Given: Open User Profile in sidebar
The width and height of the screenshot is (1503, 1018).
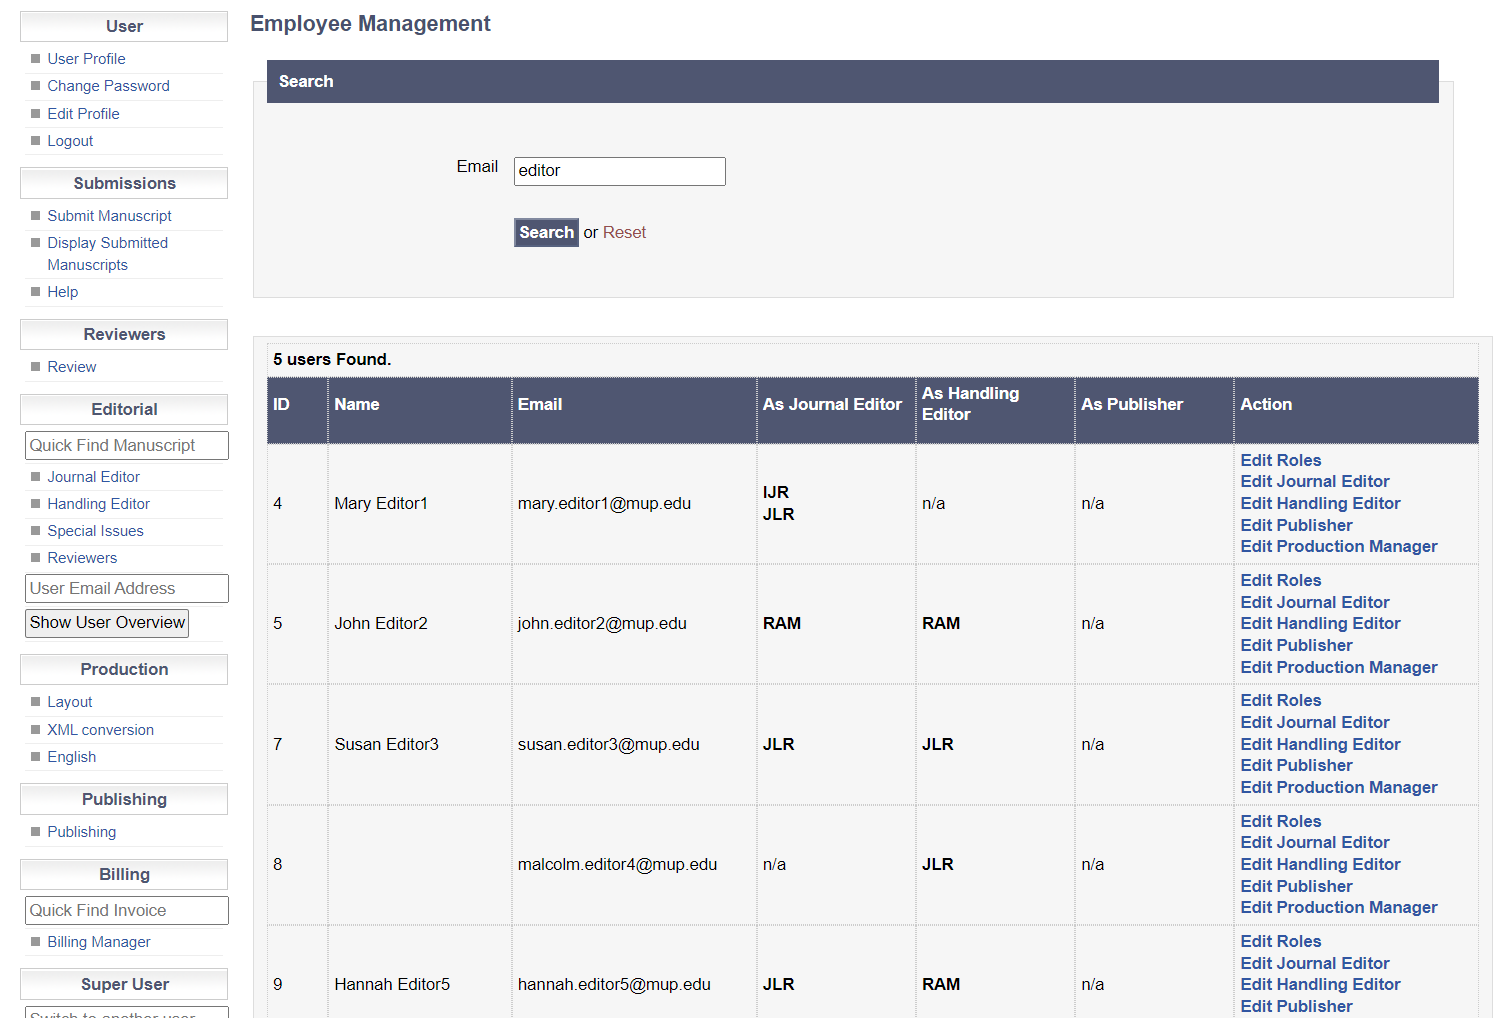Looking at the screenshot, I should (86, 59).
